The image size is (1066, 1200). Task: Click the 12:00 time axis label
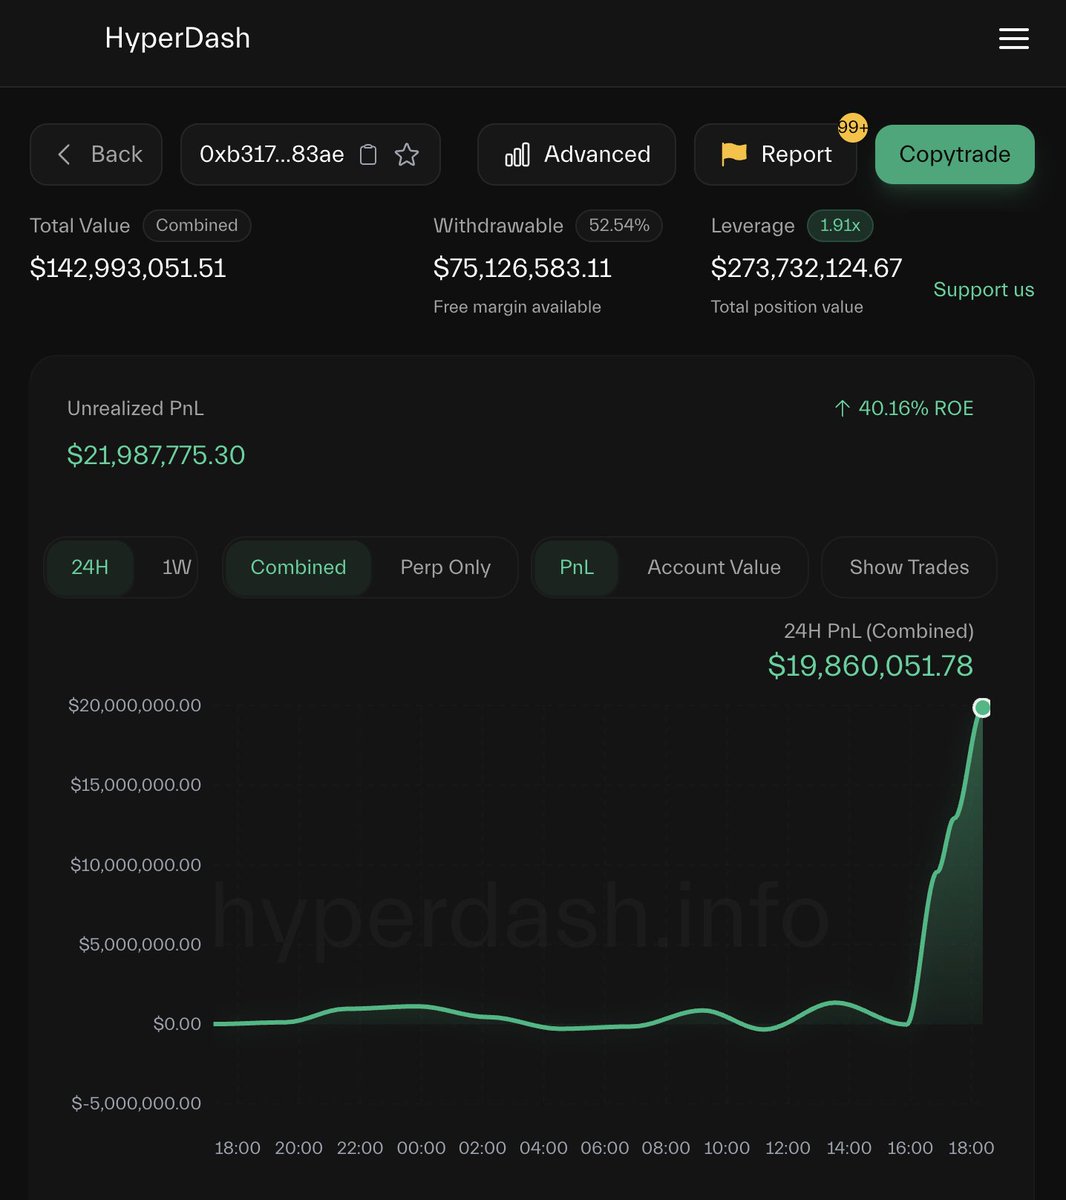[x=788, y=1148]
